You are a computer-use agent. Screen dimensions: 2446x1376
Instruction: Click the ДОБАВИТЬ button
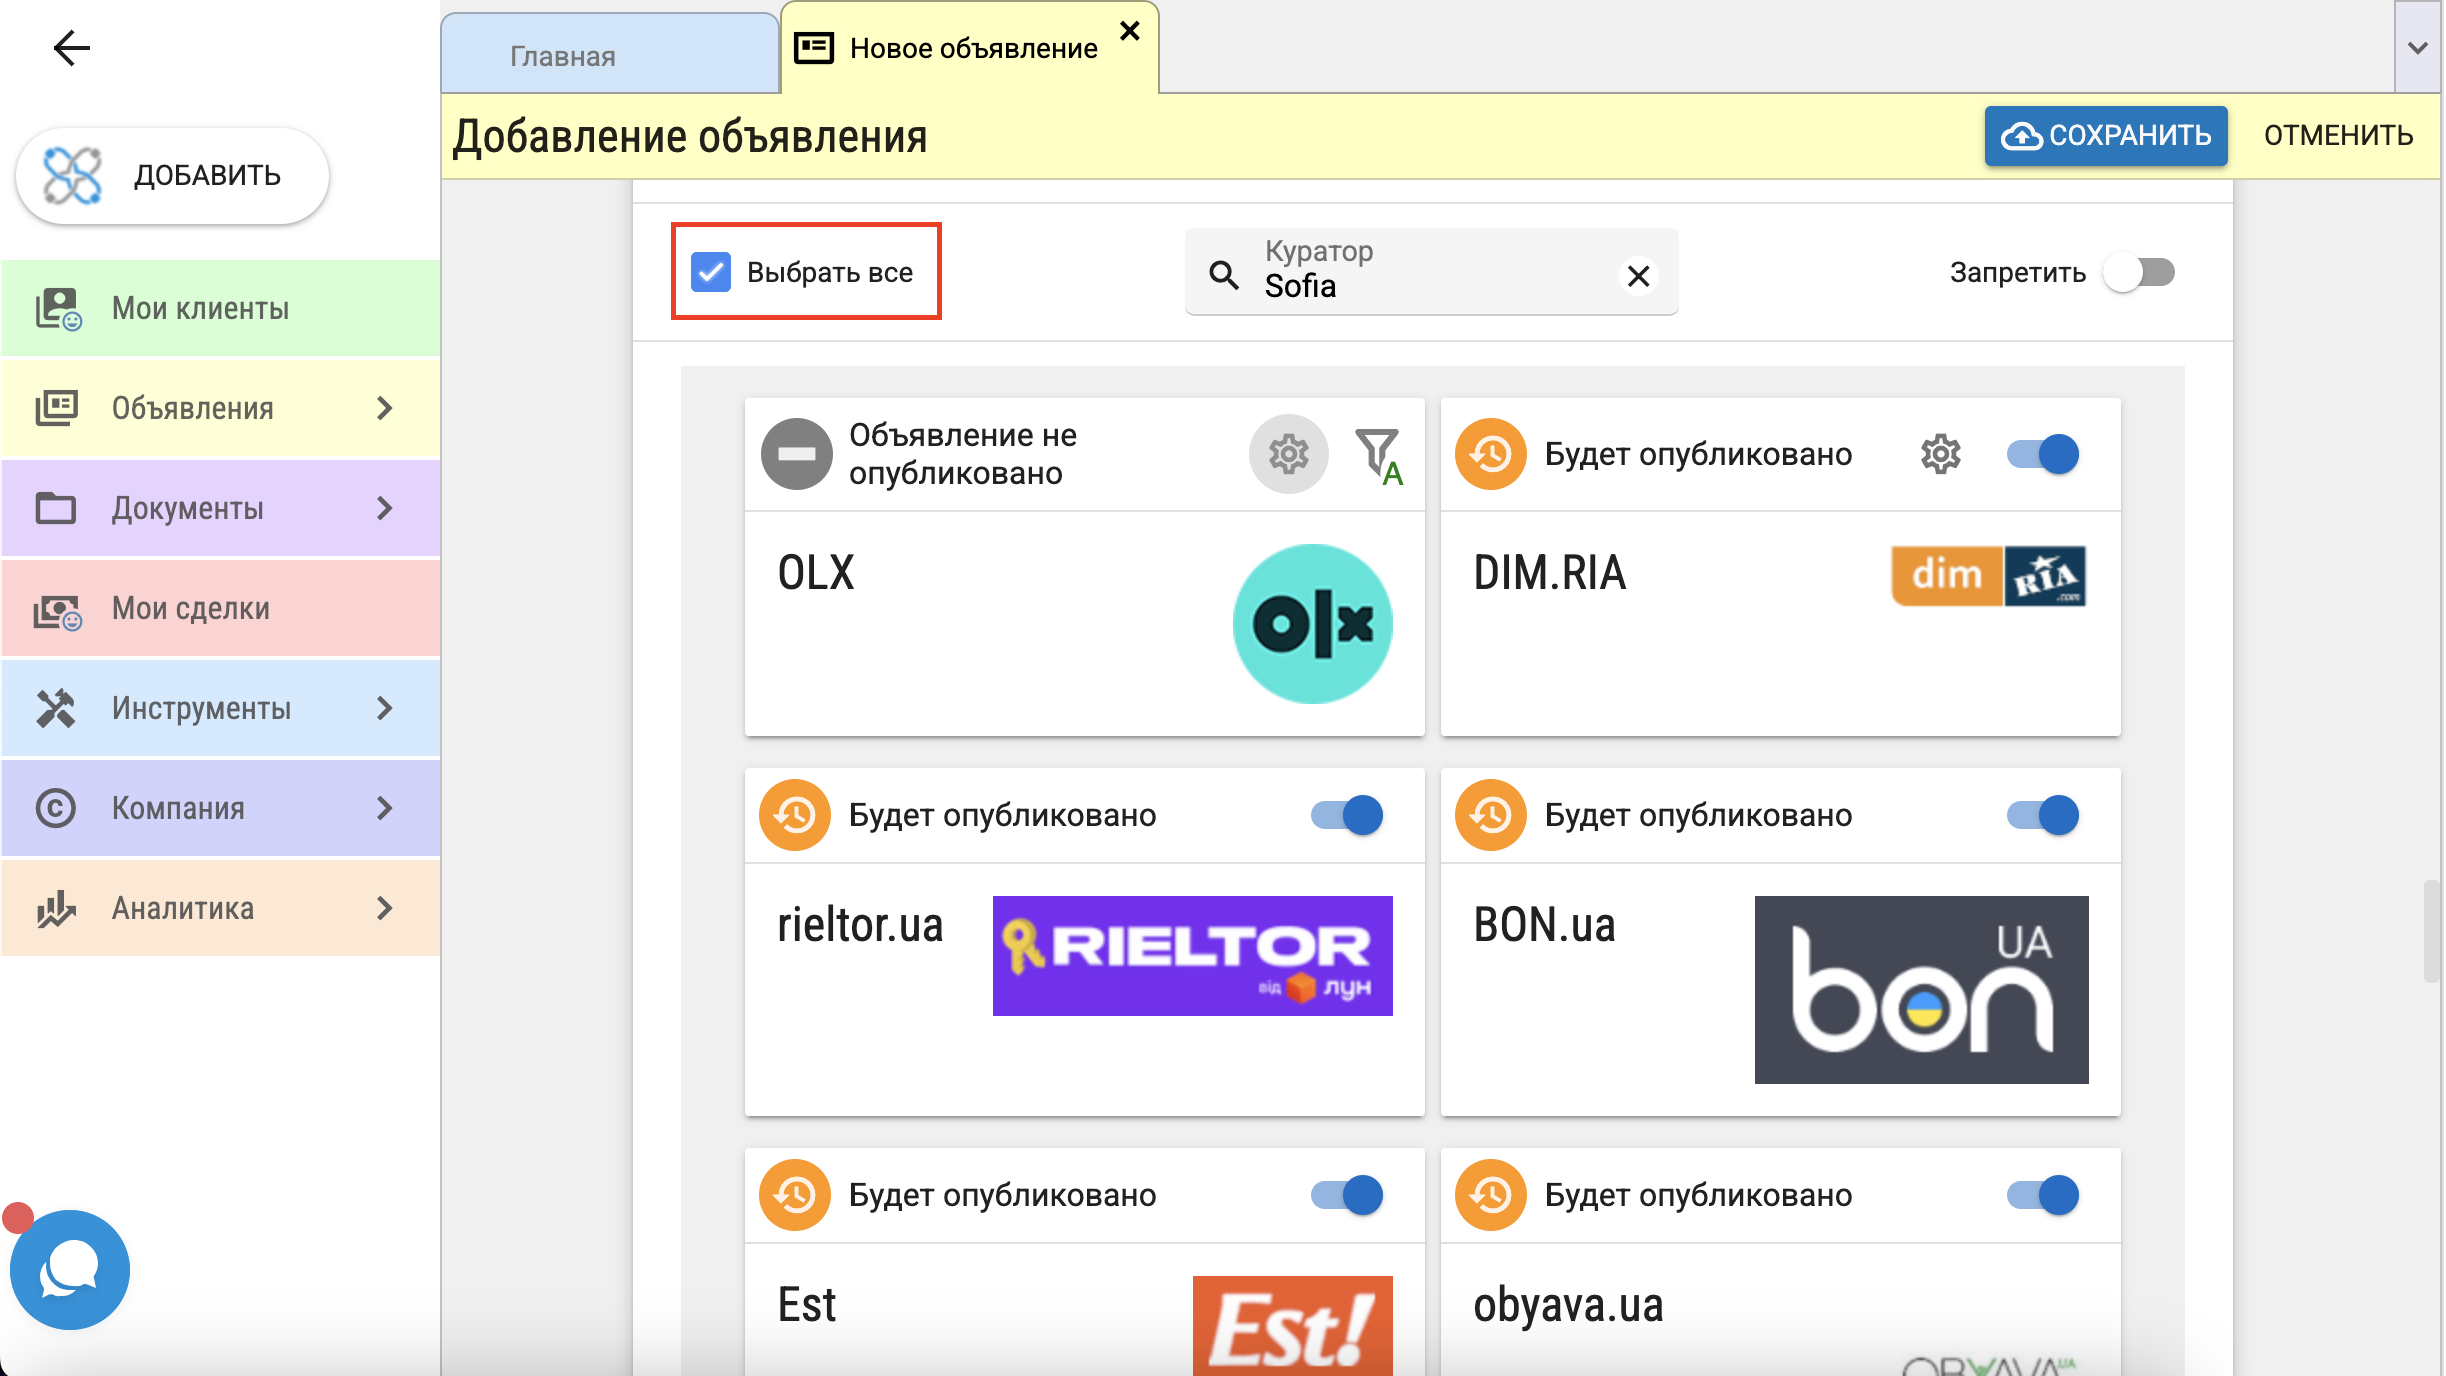(x=172, y=176)
